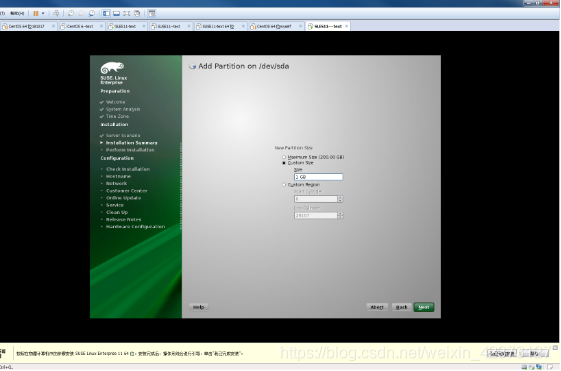Click the Time Zone step in sidebar

tap(117, 116)
